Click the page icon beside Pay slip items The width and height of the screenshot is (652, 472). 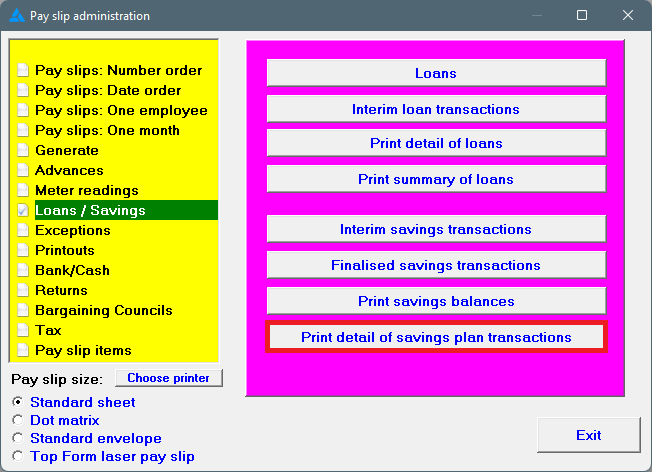click(x=23, y=350)
